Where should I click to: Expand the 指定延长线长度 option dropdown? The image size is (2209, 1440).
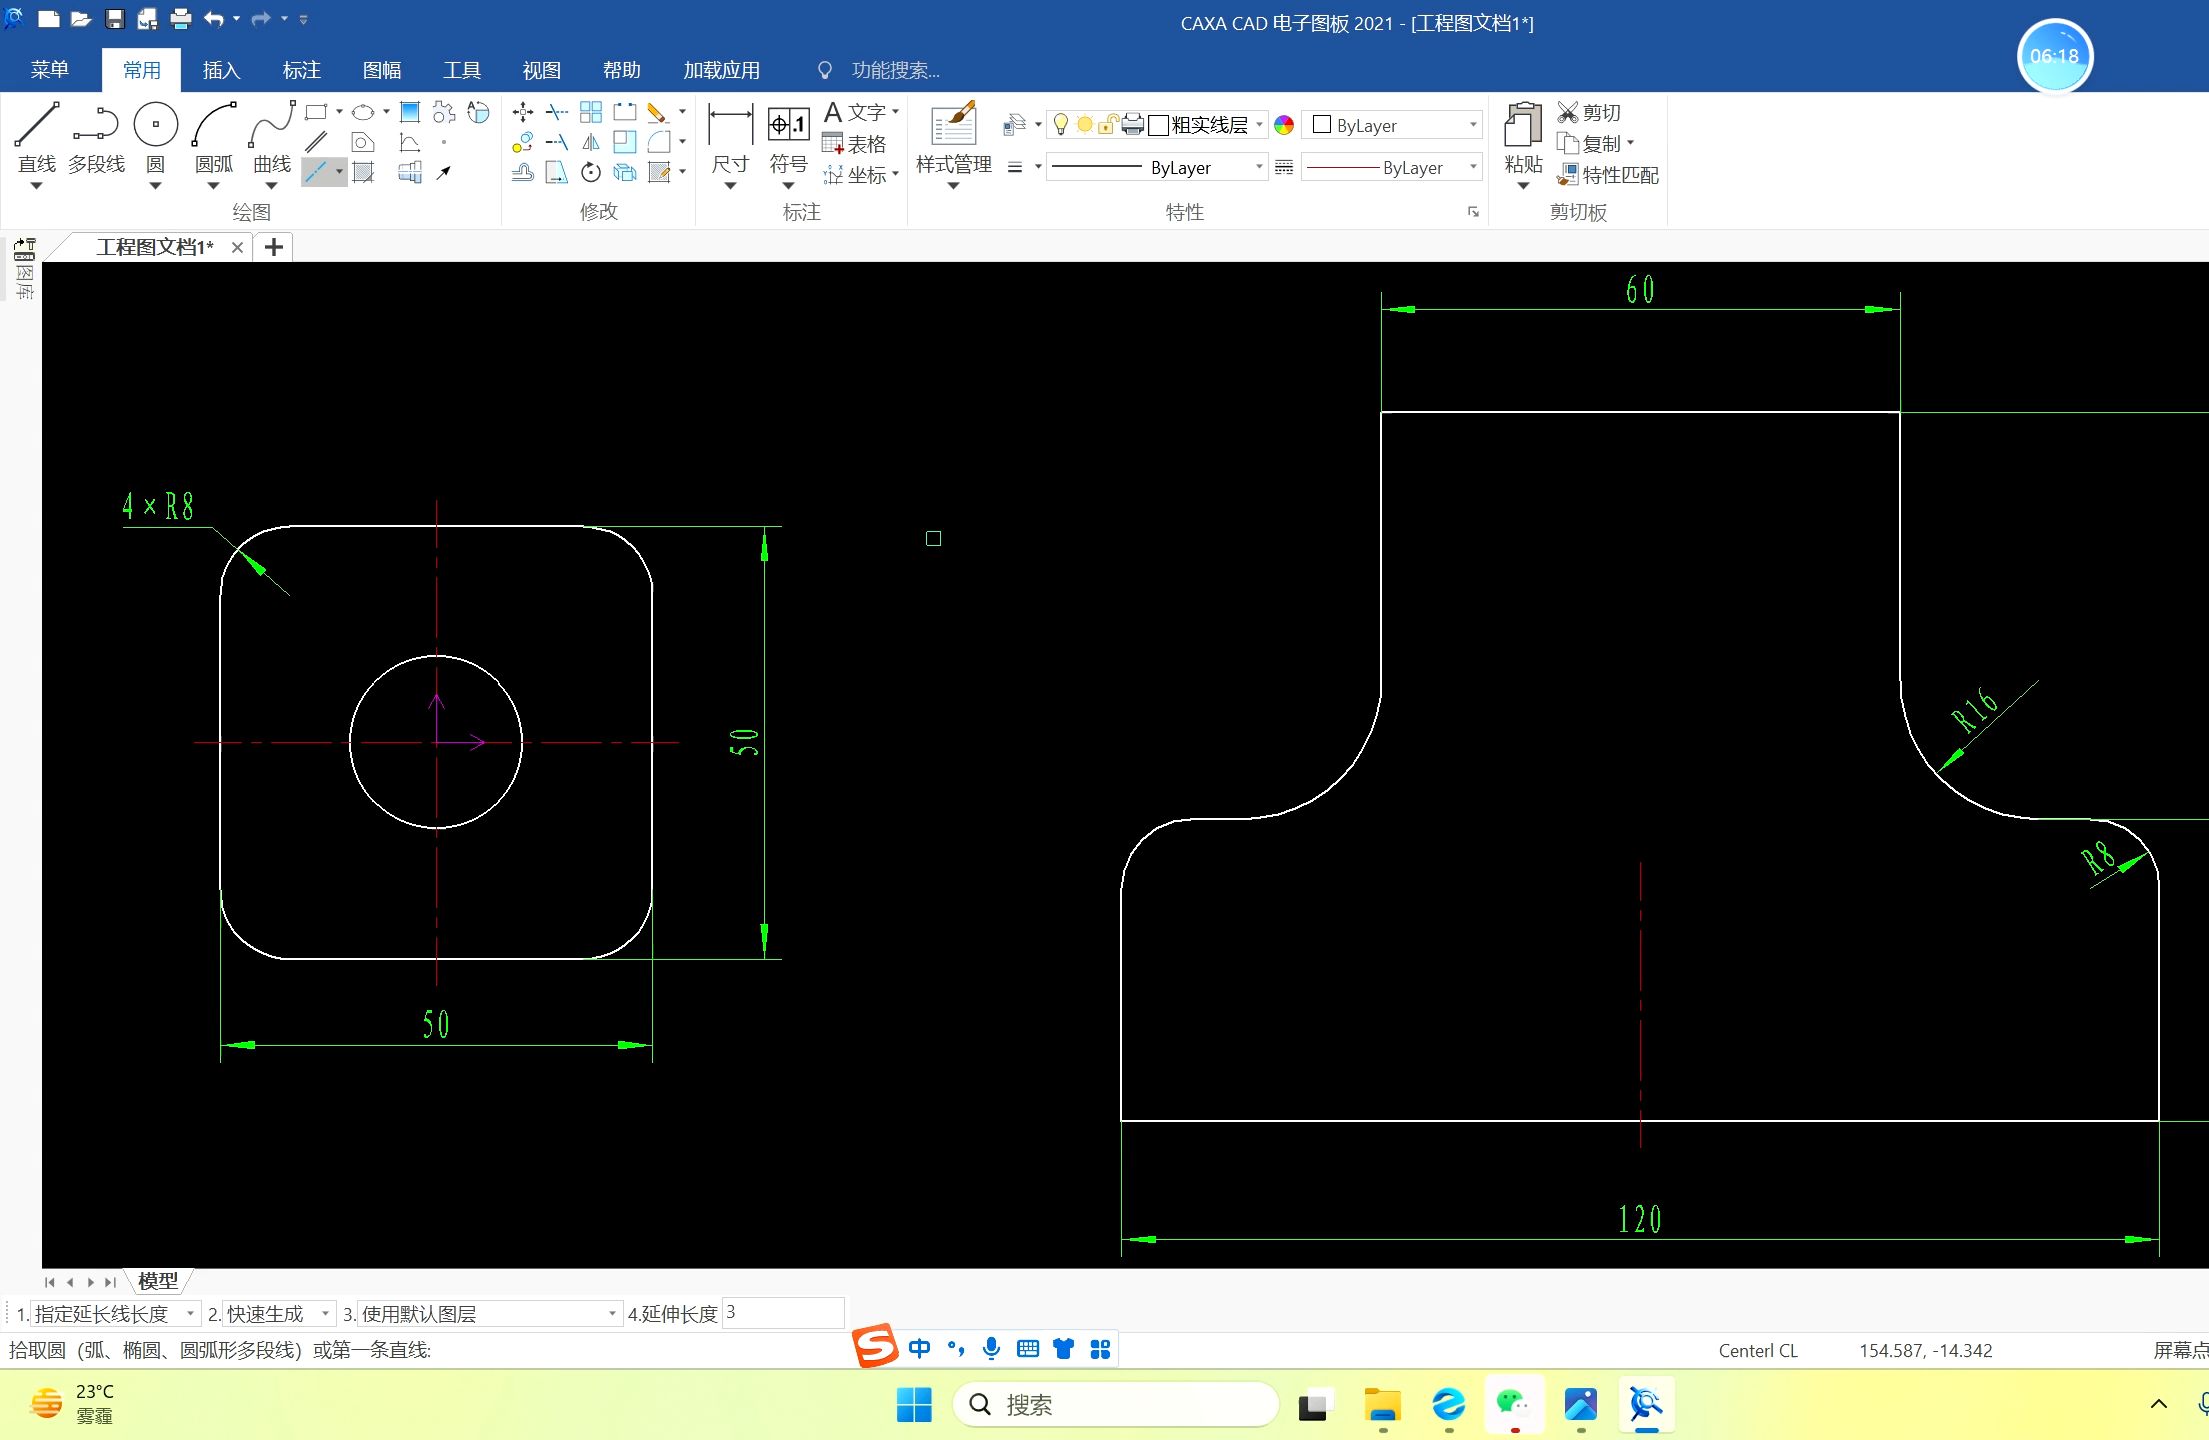pos(190,1314)
